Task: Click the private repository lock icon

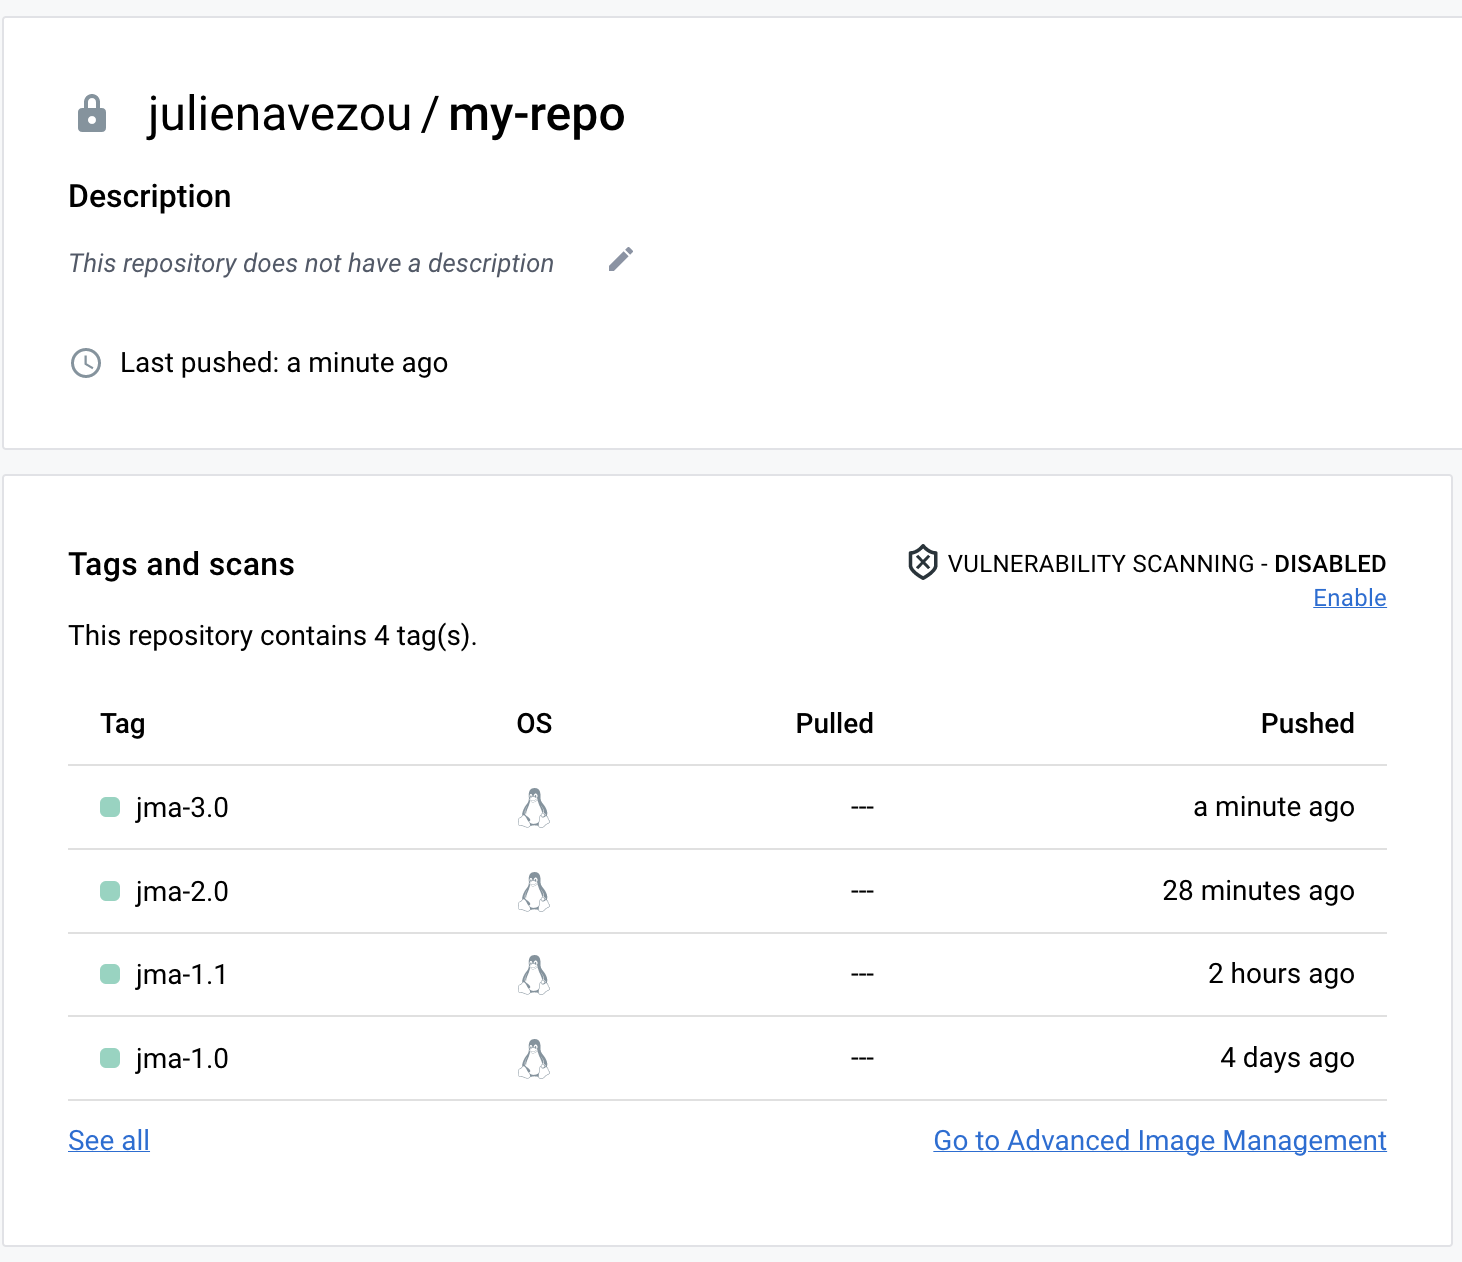Action: coord(91,114)
